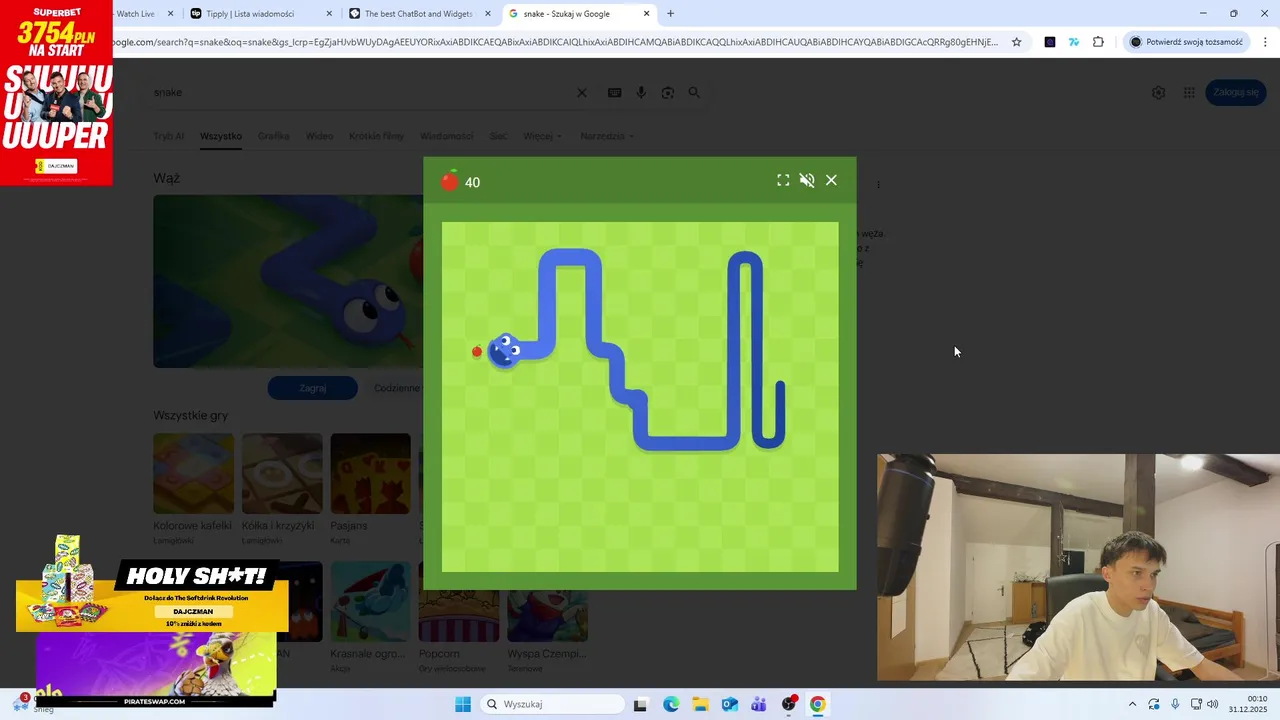
Task: Open the volume tray control
Action: pyautogui.click(x=1213, y=704)
